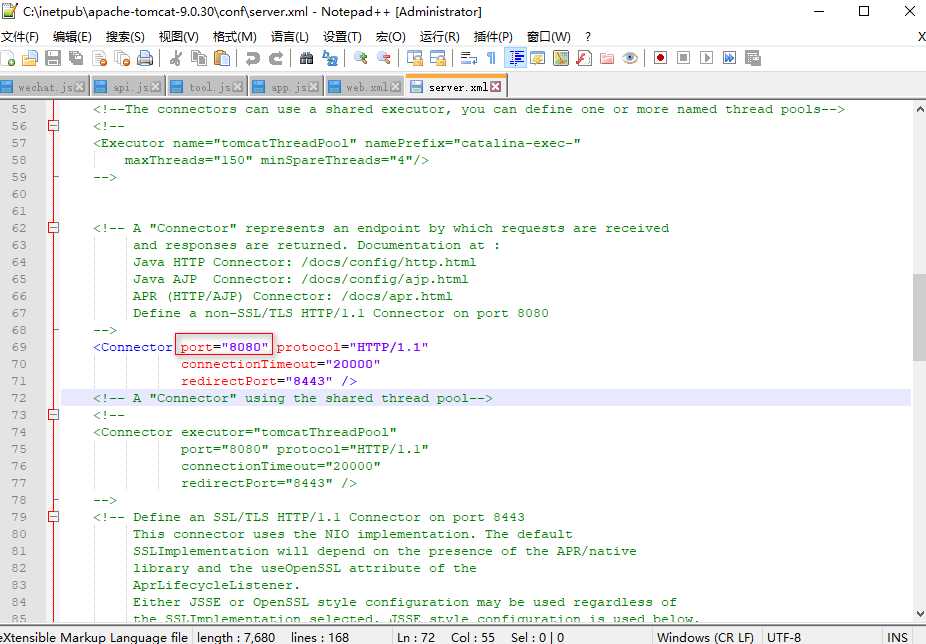Switch to the wechat.js tab

tap(44, 87)
